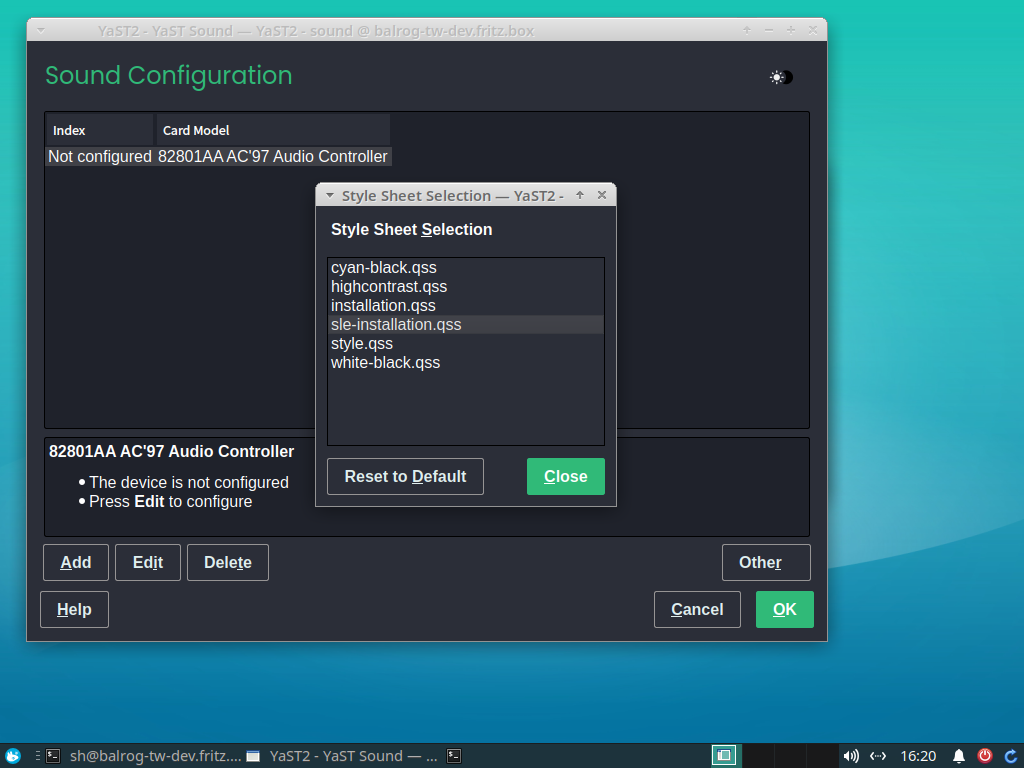This screenshot has height=768, width=1024.
Task: Open the volume control tray icon
Action: pos(851,756)
